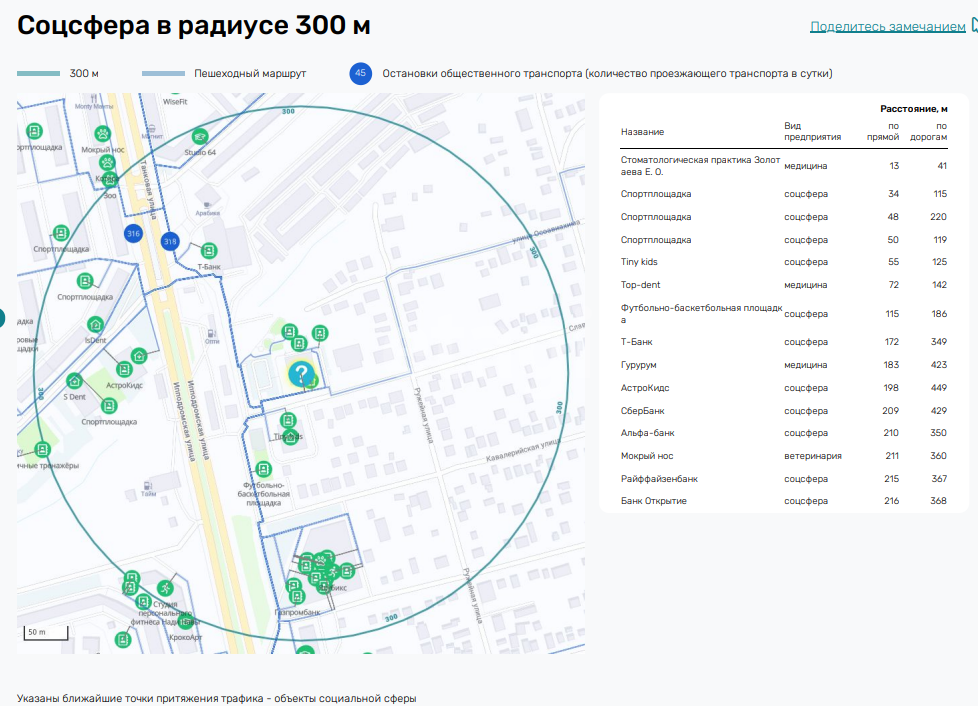This screenshot has height=706, width=978.
Task: Click the central question mark location marker
Action: tap(301, 375)
